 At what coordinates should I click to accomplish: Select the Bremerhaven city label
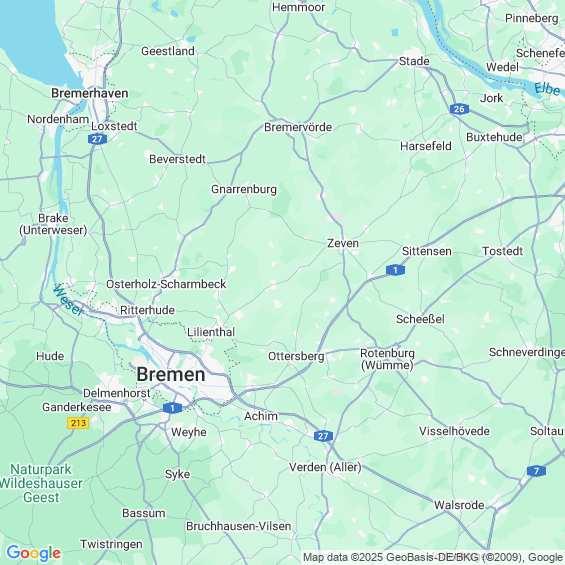pos(90,93)
